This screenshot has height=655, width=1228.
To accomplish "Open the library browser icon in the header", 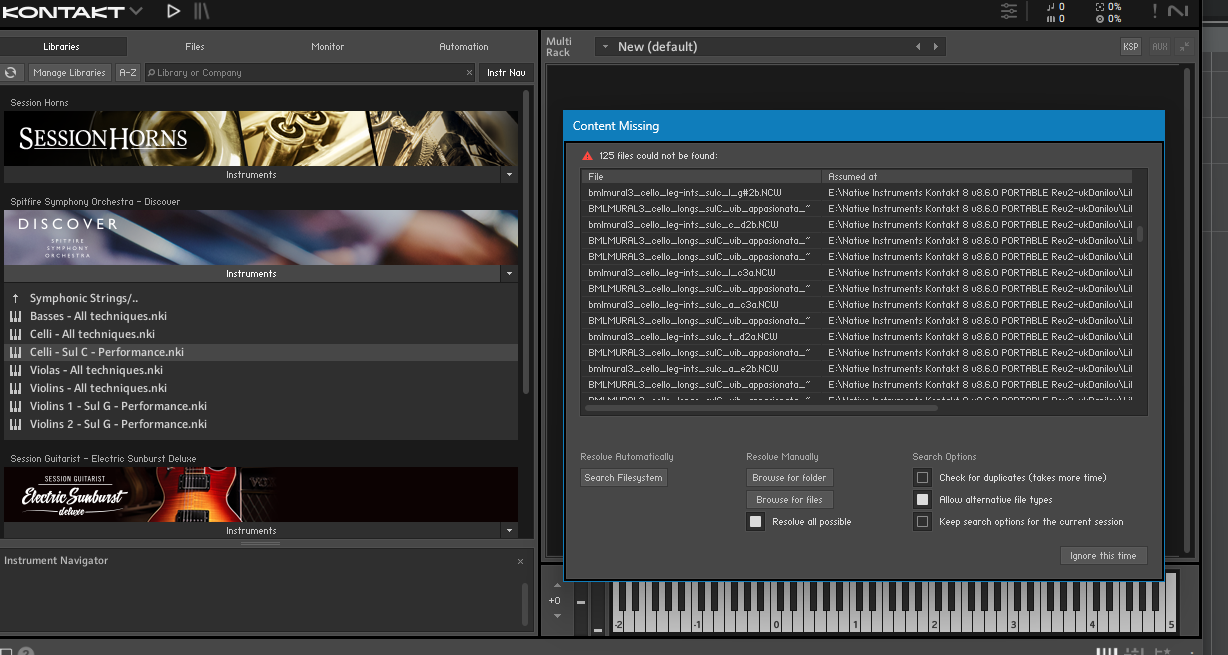I will pos(202,11).
